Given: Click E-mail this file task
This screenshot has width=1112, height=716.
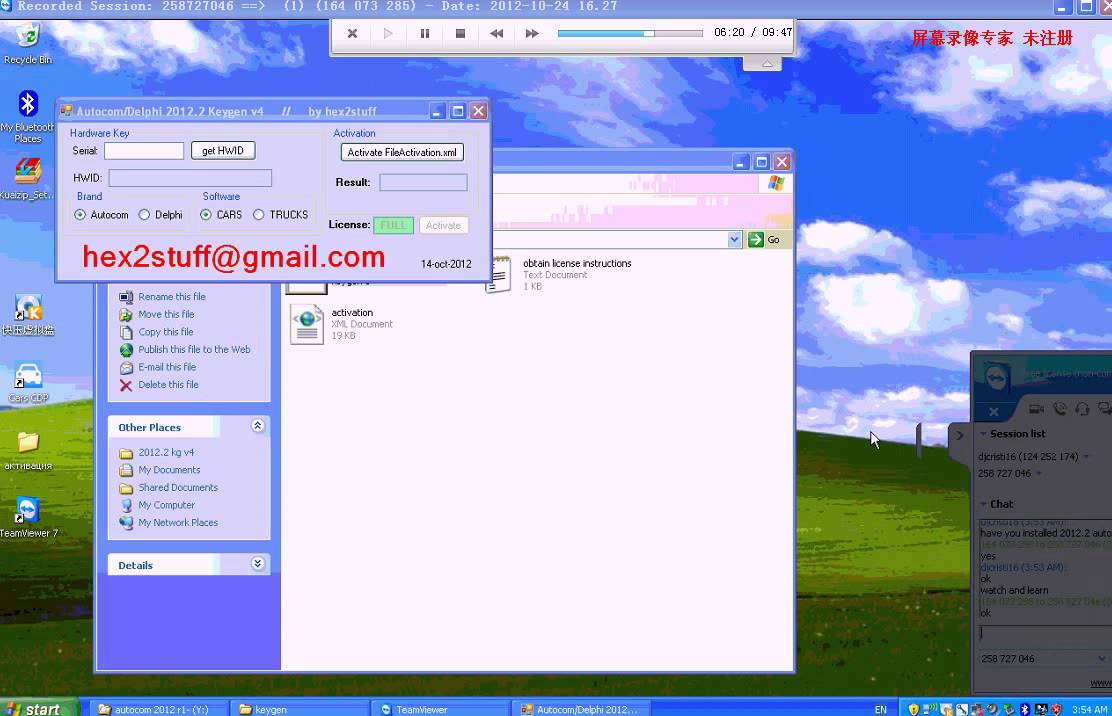Looking at the screenshot, I should coord(167,367).
